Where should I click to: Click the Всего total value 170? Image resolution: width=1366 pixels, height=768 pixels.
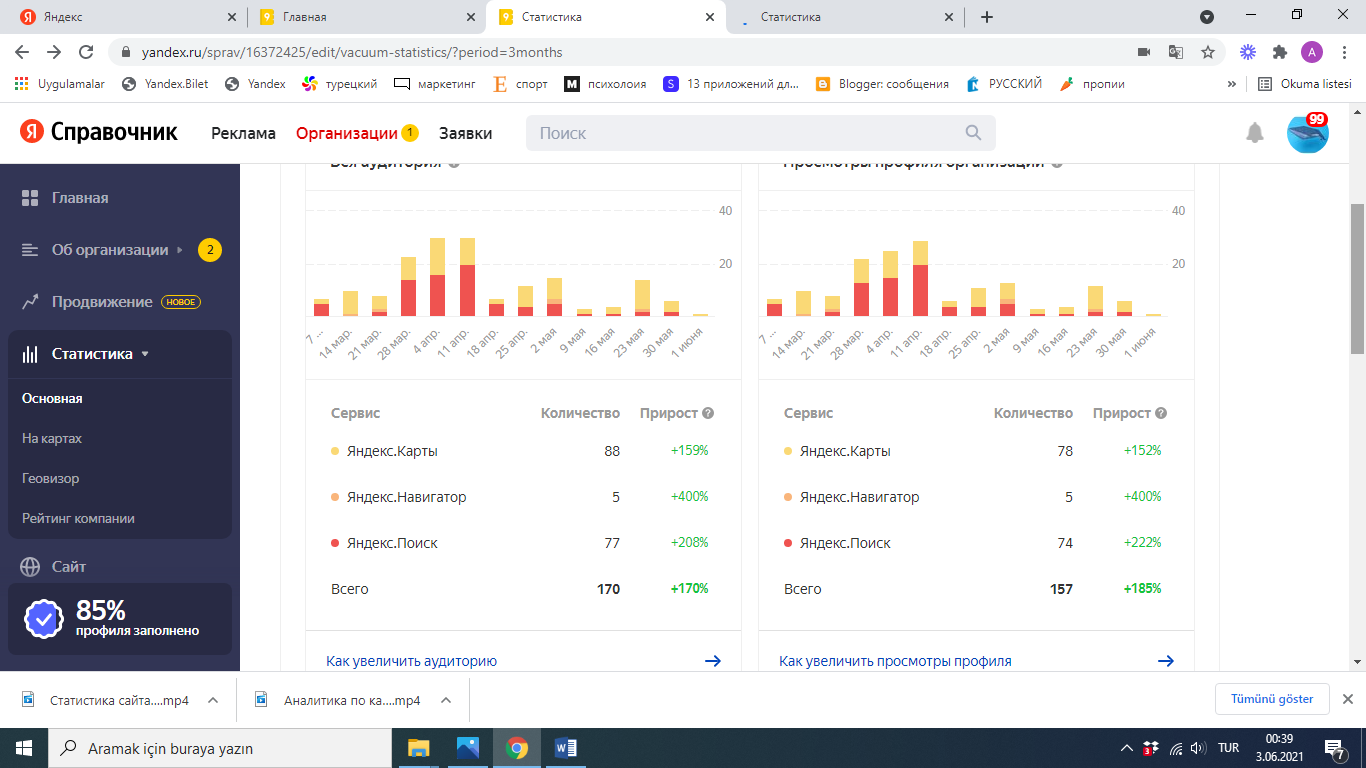tap(608, 589)
